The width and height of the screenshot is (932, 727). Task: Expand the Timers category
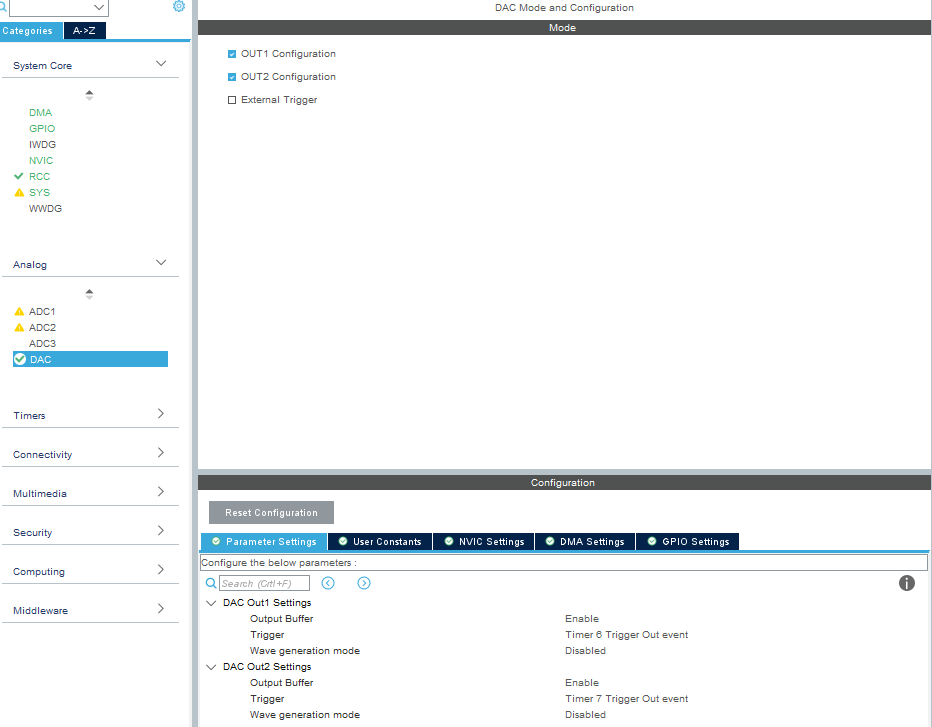160,414
